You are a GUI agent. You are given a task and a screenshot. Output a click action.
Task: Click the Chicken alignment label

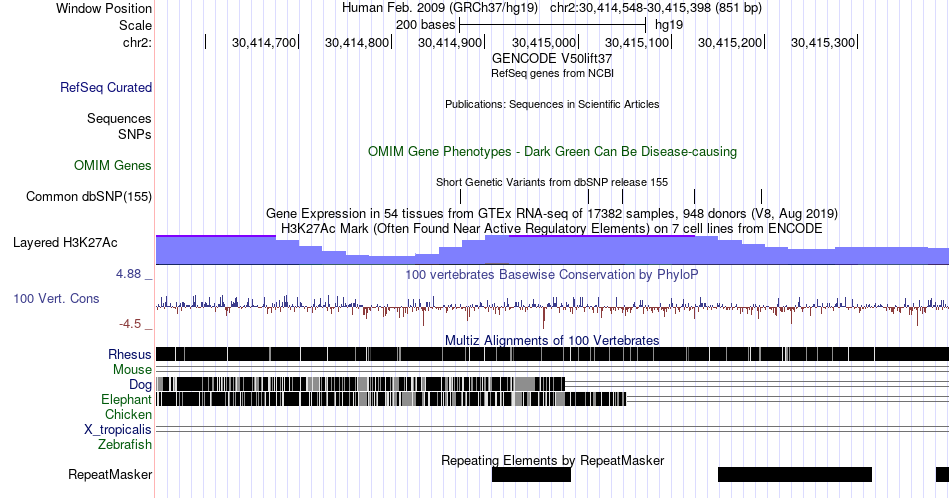128,414
